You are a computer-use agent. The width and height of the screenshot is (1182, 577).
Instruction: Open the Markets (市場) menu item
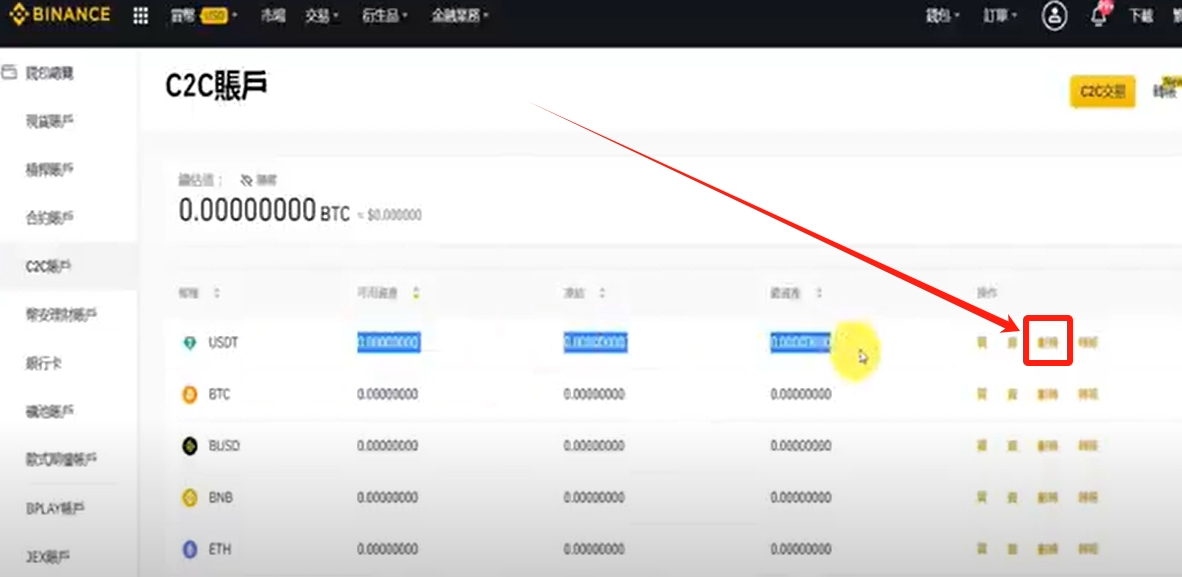click(x=273, y=16)
